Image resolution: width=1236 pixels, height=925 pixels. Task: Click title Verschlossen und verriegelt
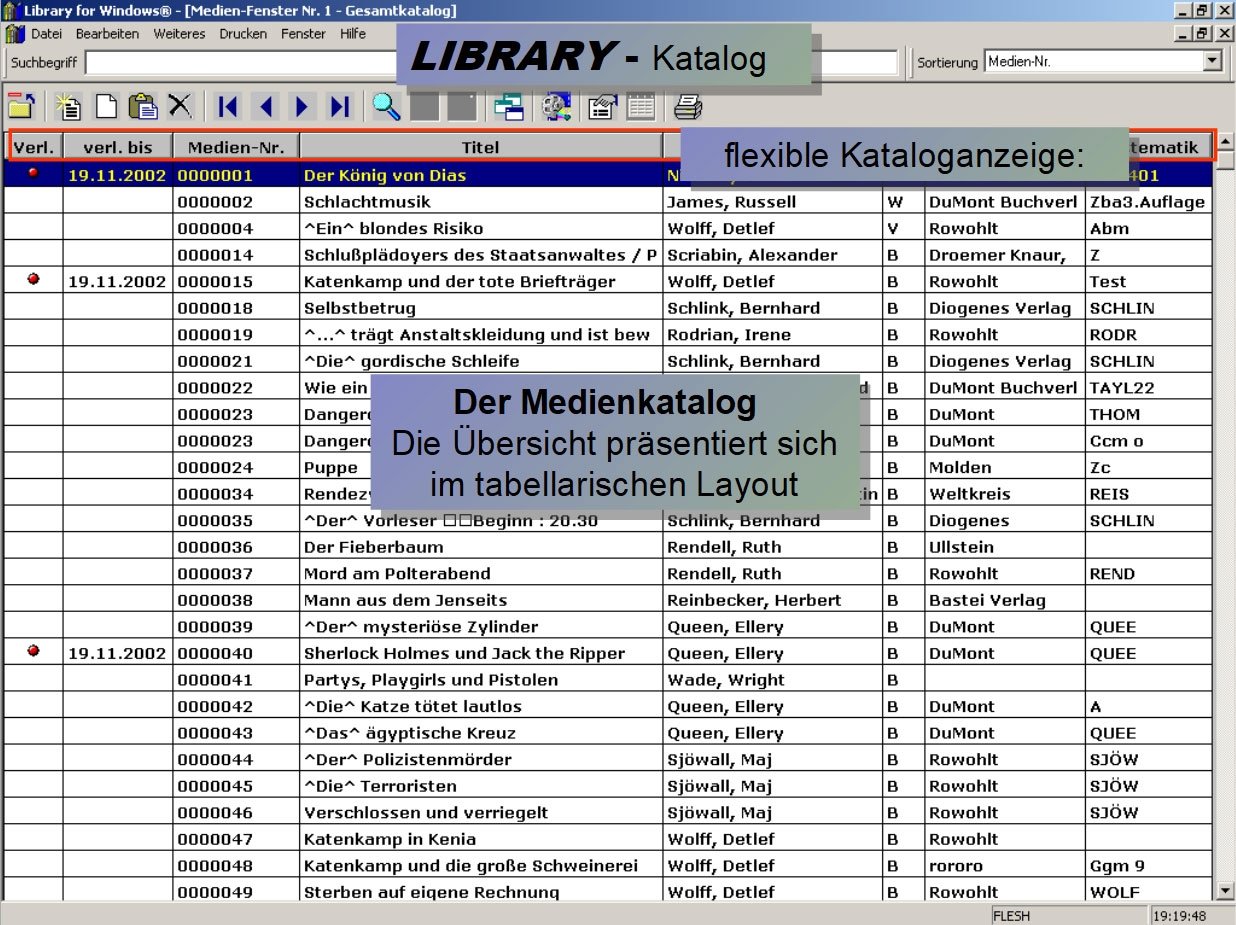(426, 812)
